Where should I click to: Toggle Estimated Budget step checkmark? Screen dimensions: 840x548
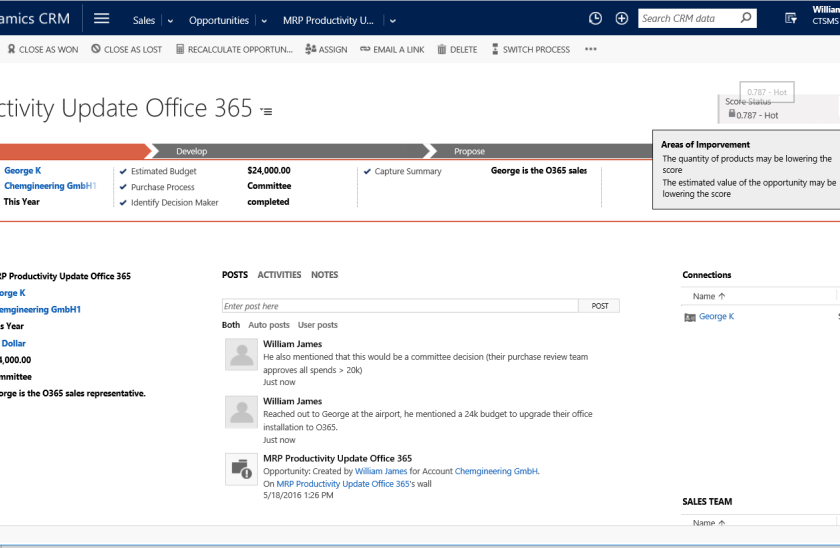pyautogui.click(x=123, y=171)
